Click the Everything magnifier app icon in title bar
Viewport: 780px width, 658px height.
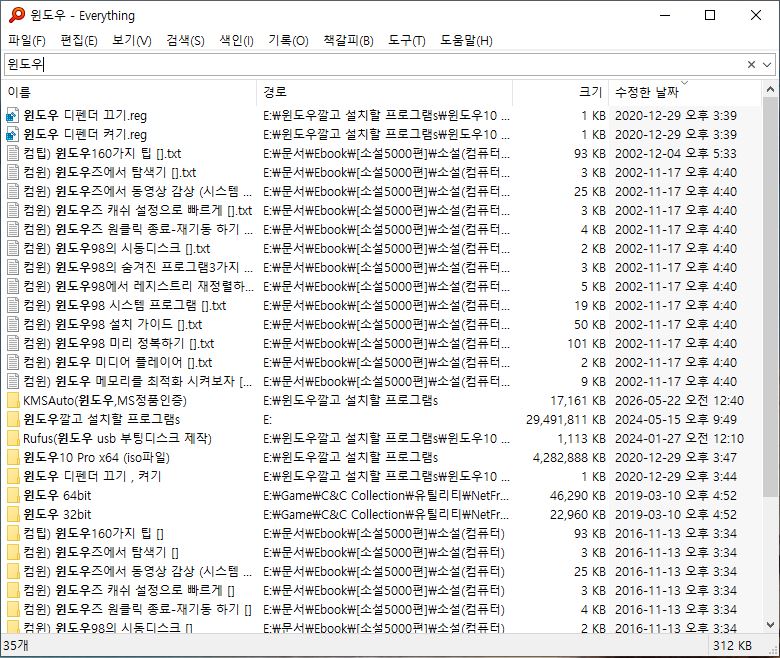17,15
